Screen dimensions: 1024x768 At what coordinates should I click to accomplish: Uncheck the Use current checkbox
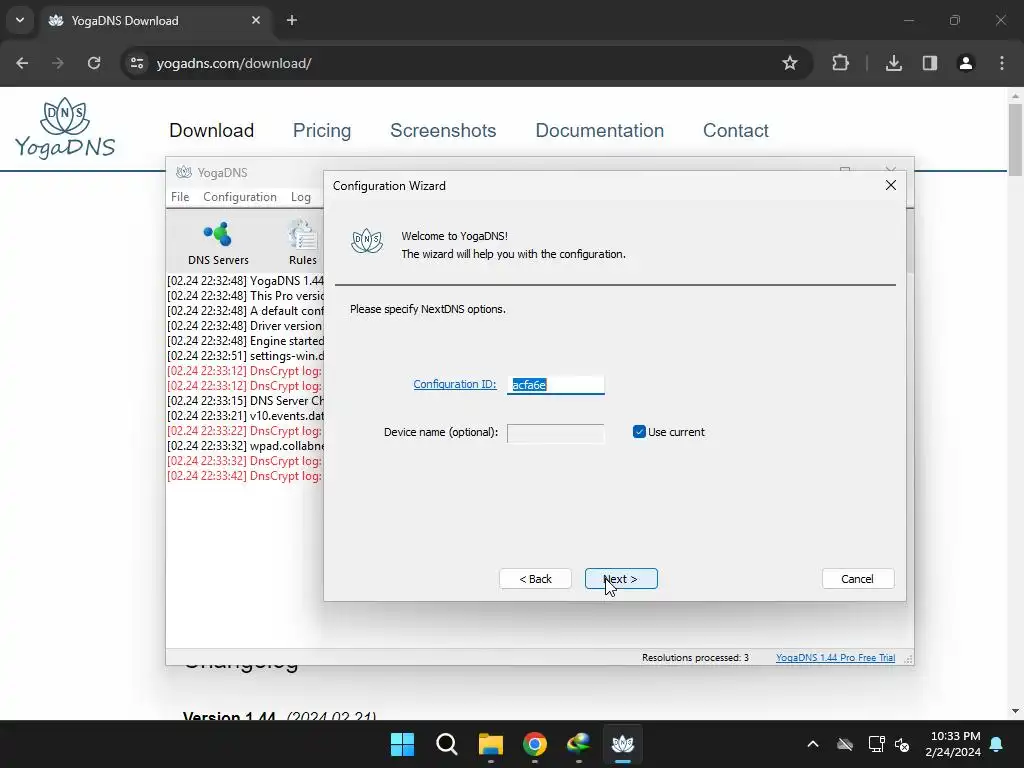(x=639, y=432)
